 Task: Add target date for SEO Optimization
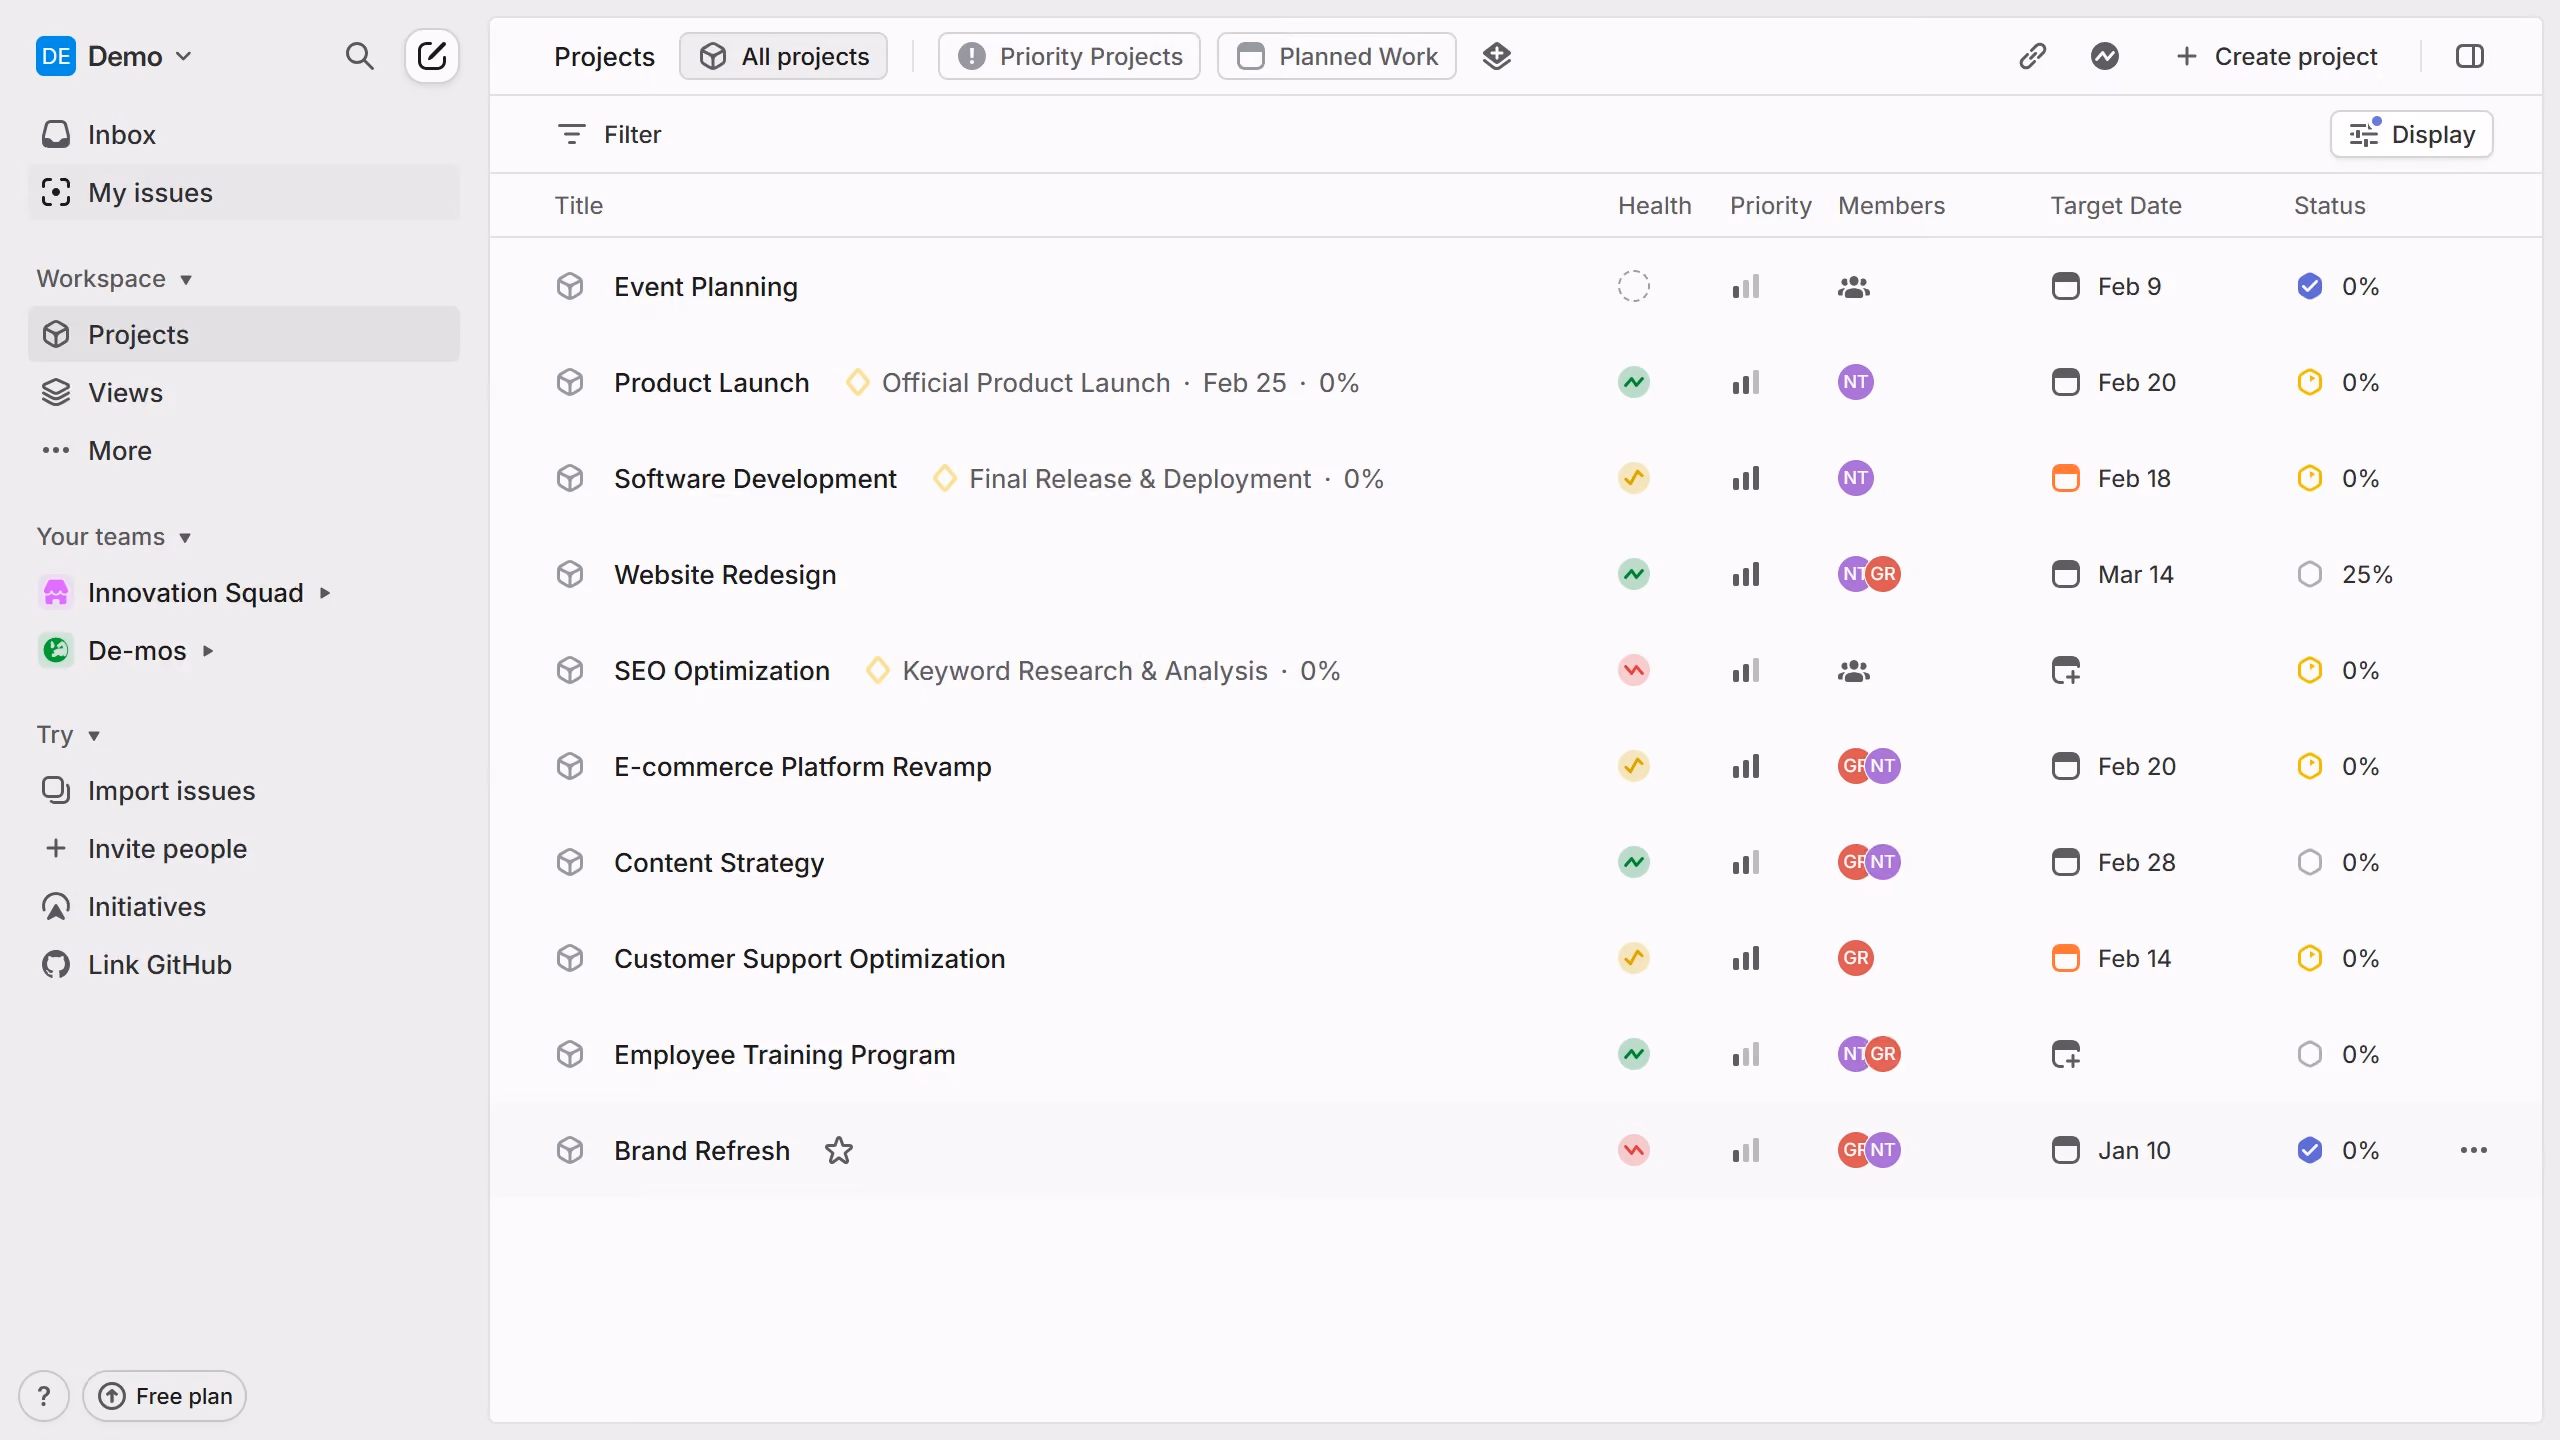2066,671
